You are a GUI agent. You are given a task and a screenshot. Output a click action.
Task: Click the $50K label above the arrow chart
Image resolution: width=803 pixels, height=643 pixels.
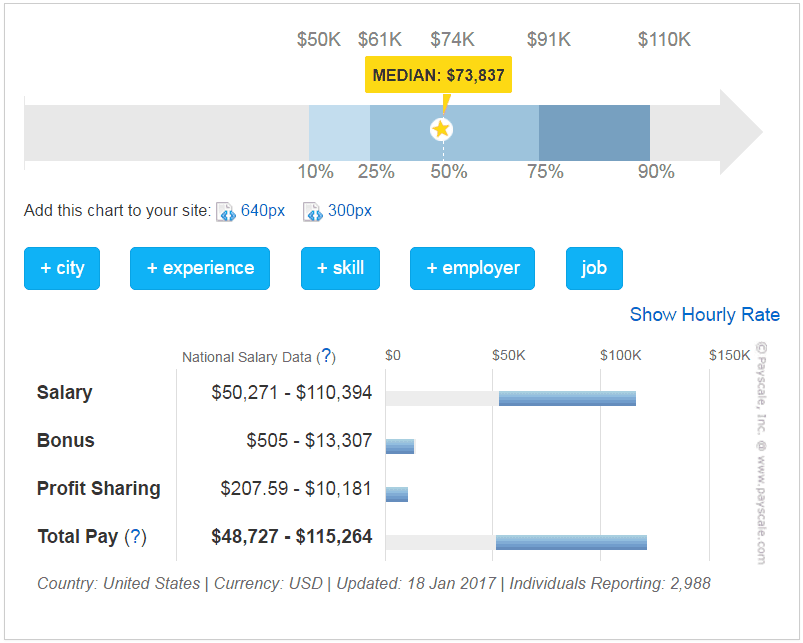tap(319, 39)
